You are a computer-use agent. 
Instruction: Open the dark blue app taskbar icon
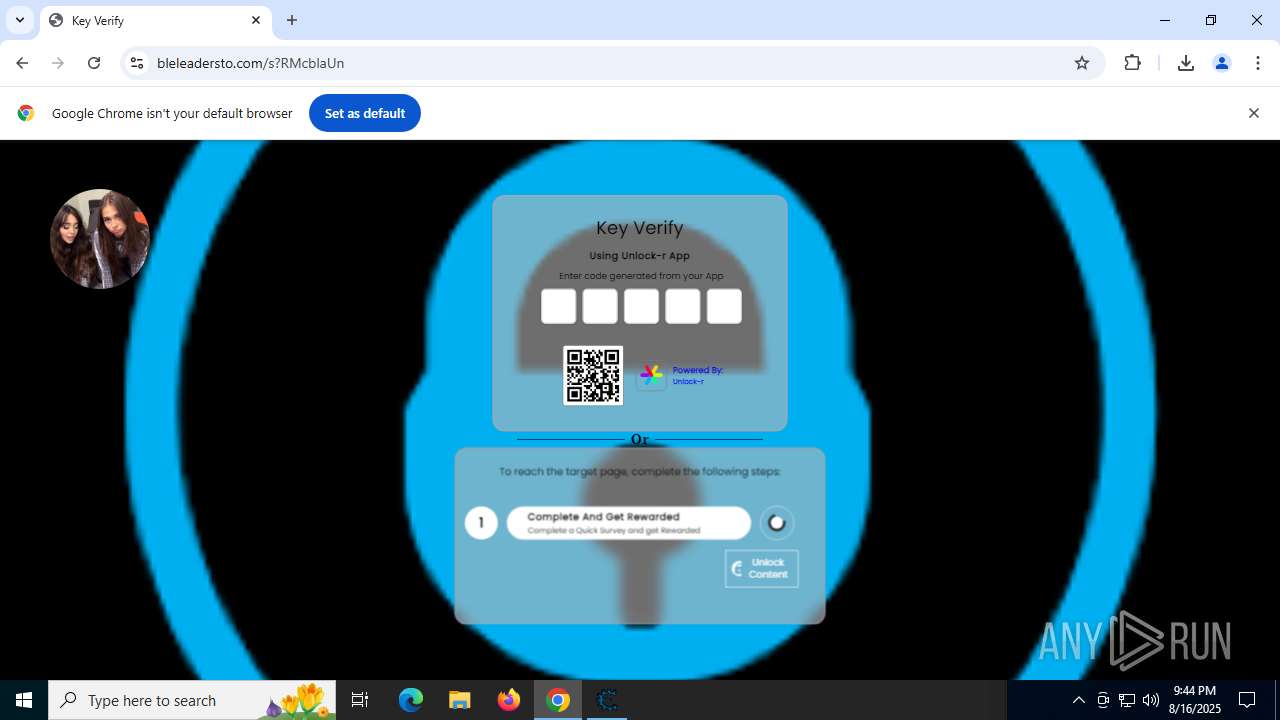click(x=607, y=700)
